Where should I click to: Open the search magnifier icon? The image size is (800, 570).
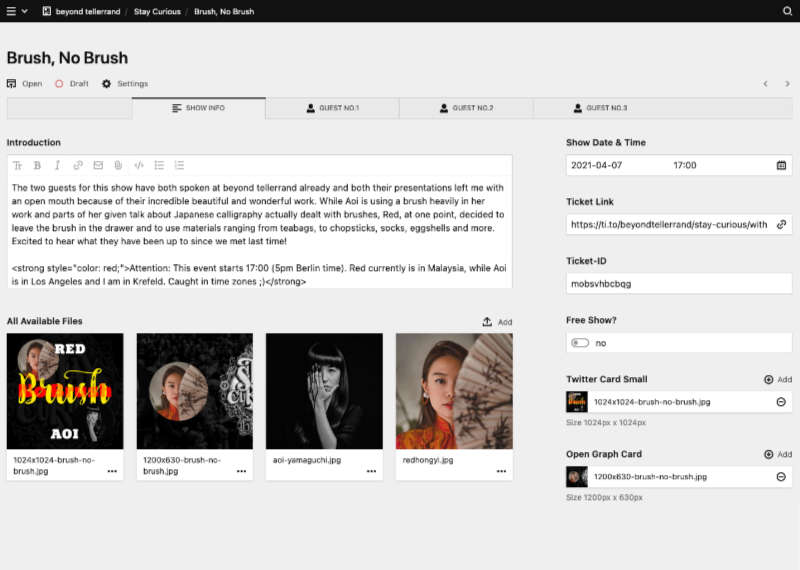(787, 11)
